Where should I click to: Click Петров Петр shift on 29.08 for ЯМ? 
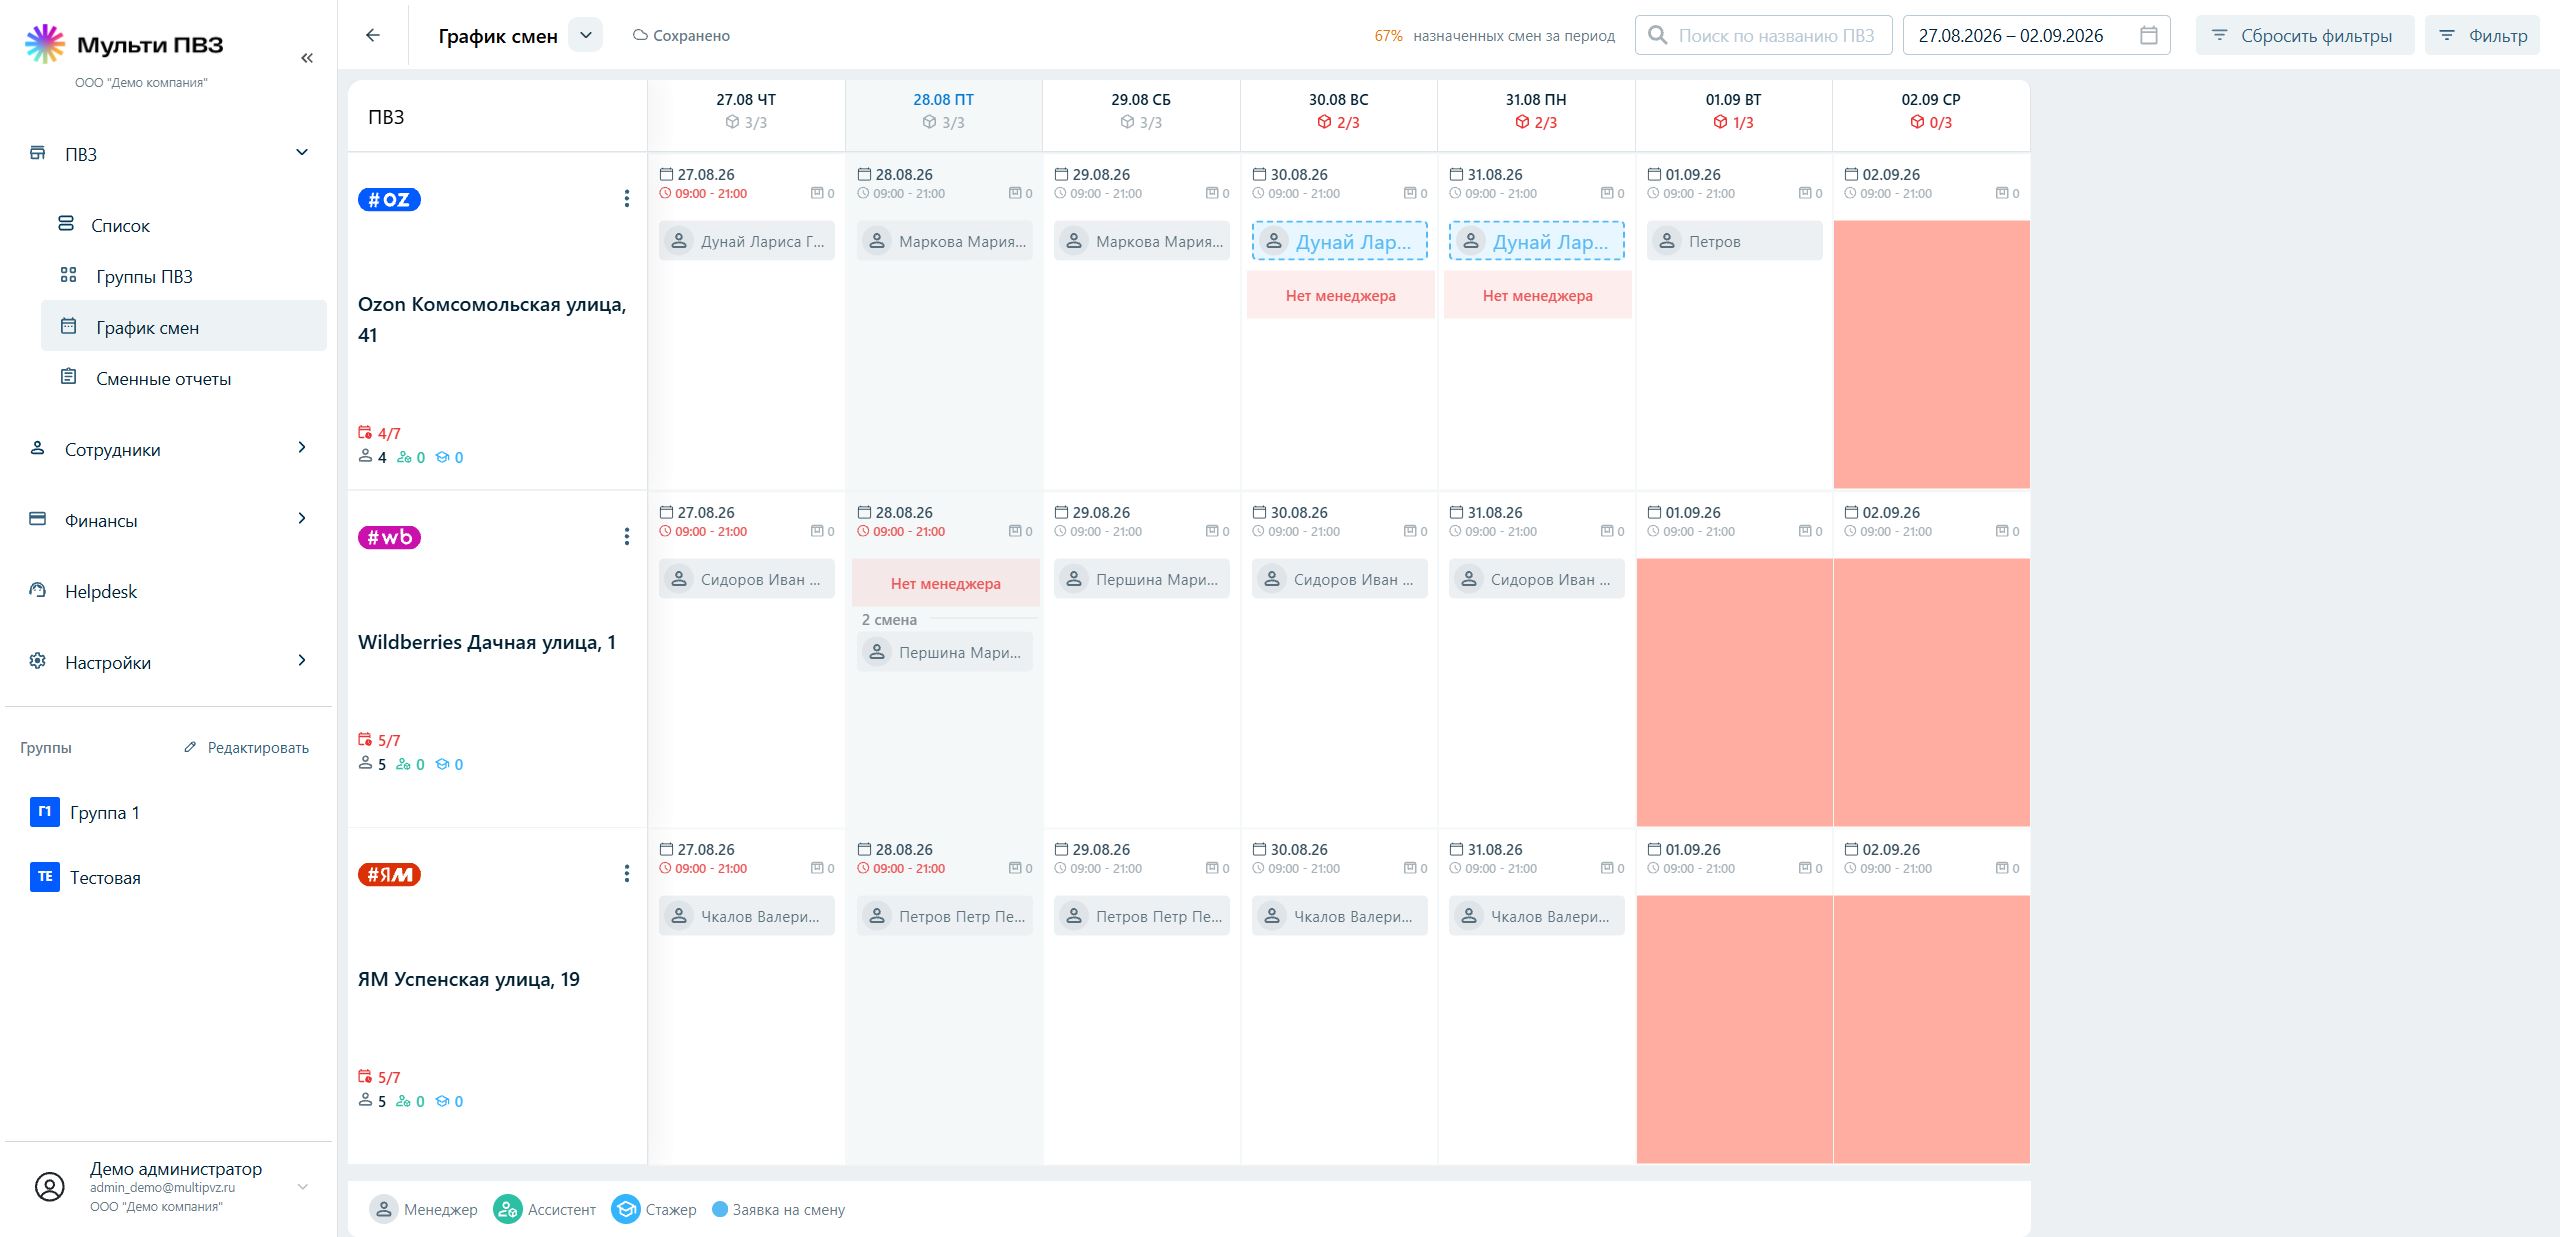click(x=1141, y=916)
